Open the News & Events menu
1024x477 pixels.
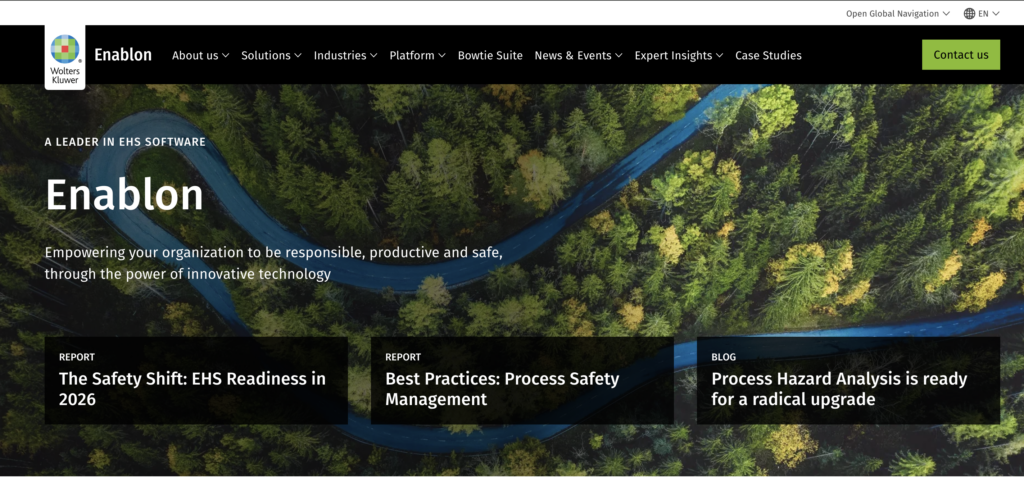pos(579,56)
